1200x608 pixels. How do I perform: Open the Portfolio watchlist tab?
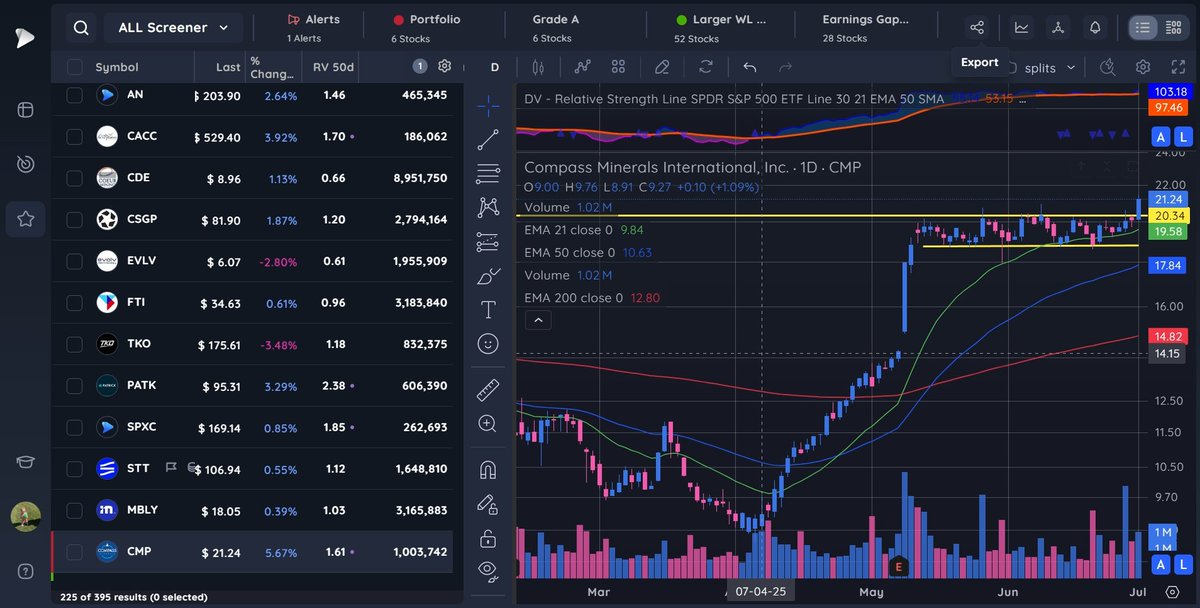click(427, 28)
